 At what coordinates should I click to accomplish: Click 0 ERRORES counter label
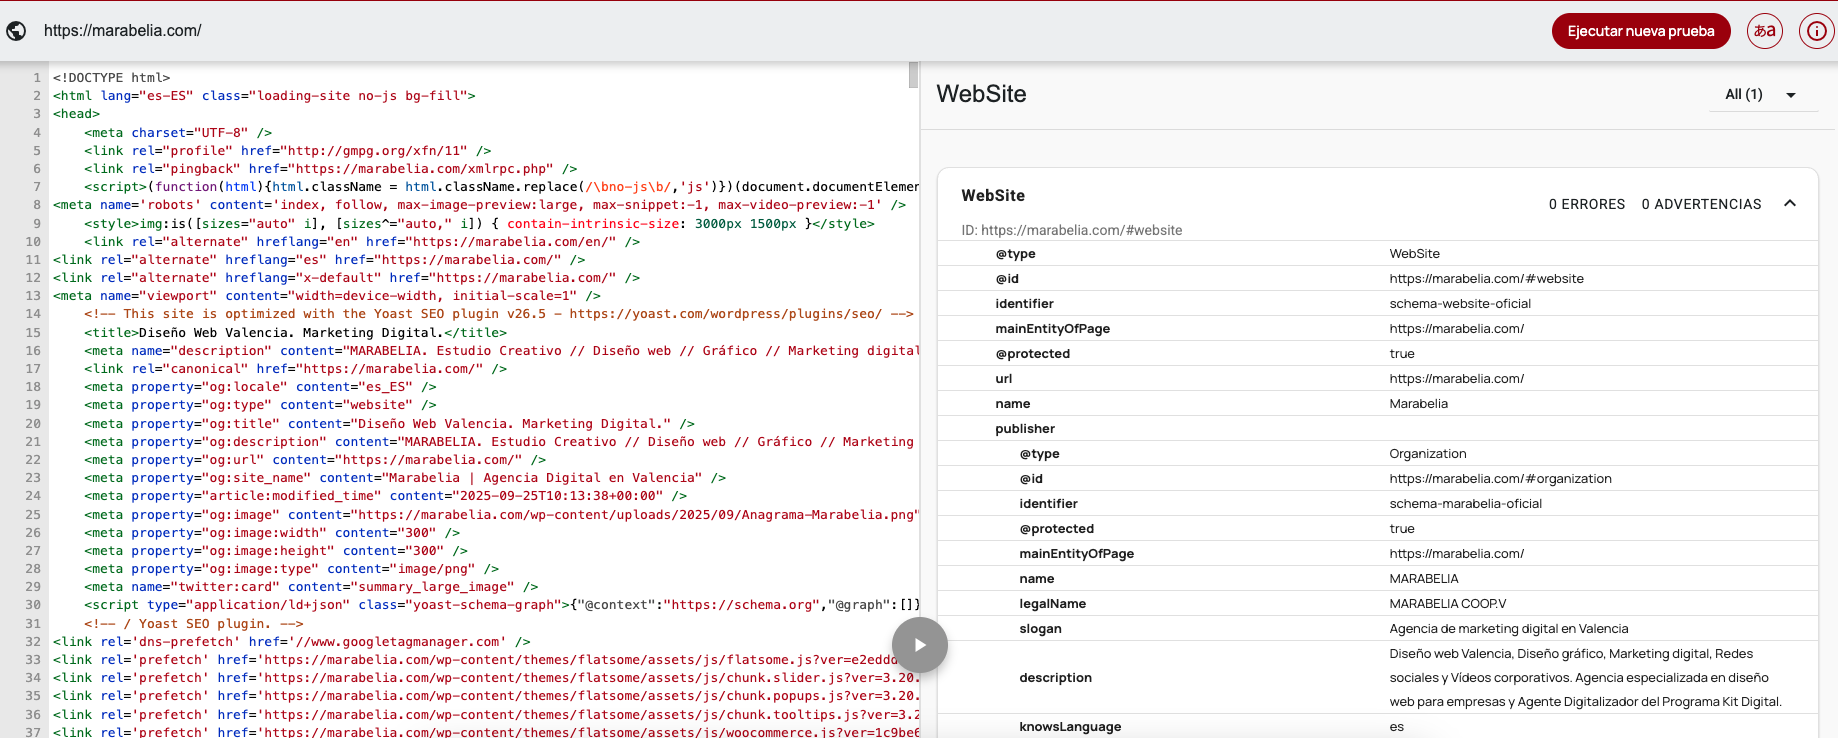(1586, 204)
